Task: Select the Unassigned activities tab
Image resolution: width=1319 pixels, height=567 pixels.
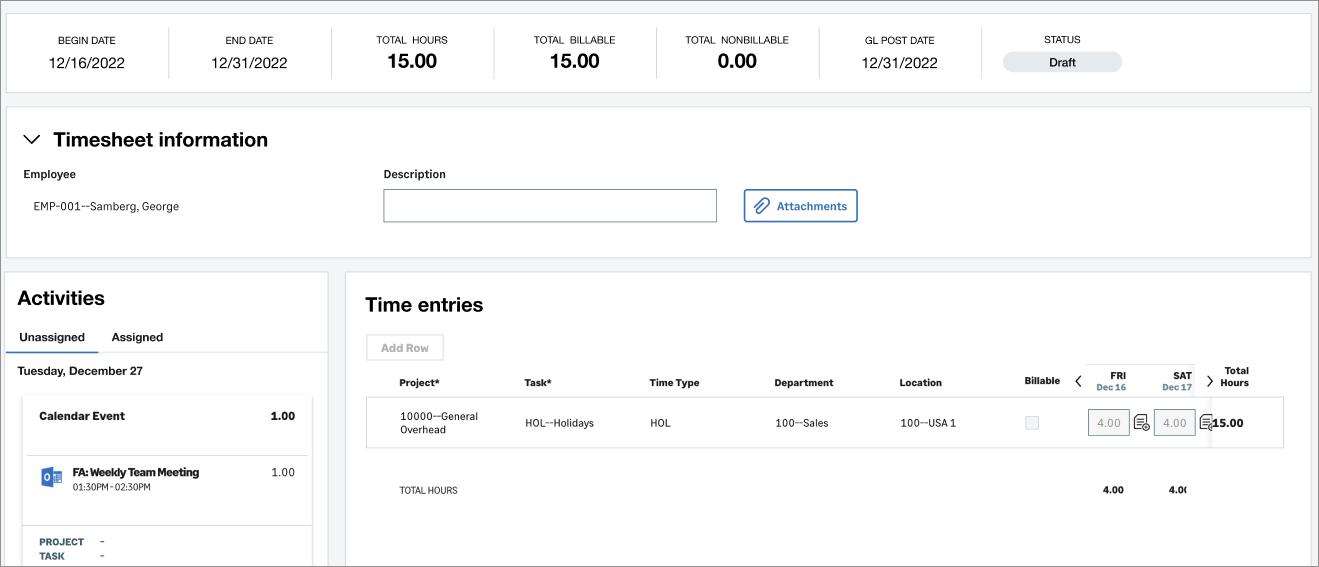Action: click(x=52, y=337)
